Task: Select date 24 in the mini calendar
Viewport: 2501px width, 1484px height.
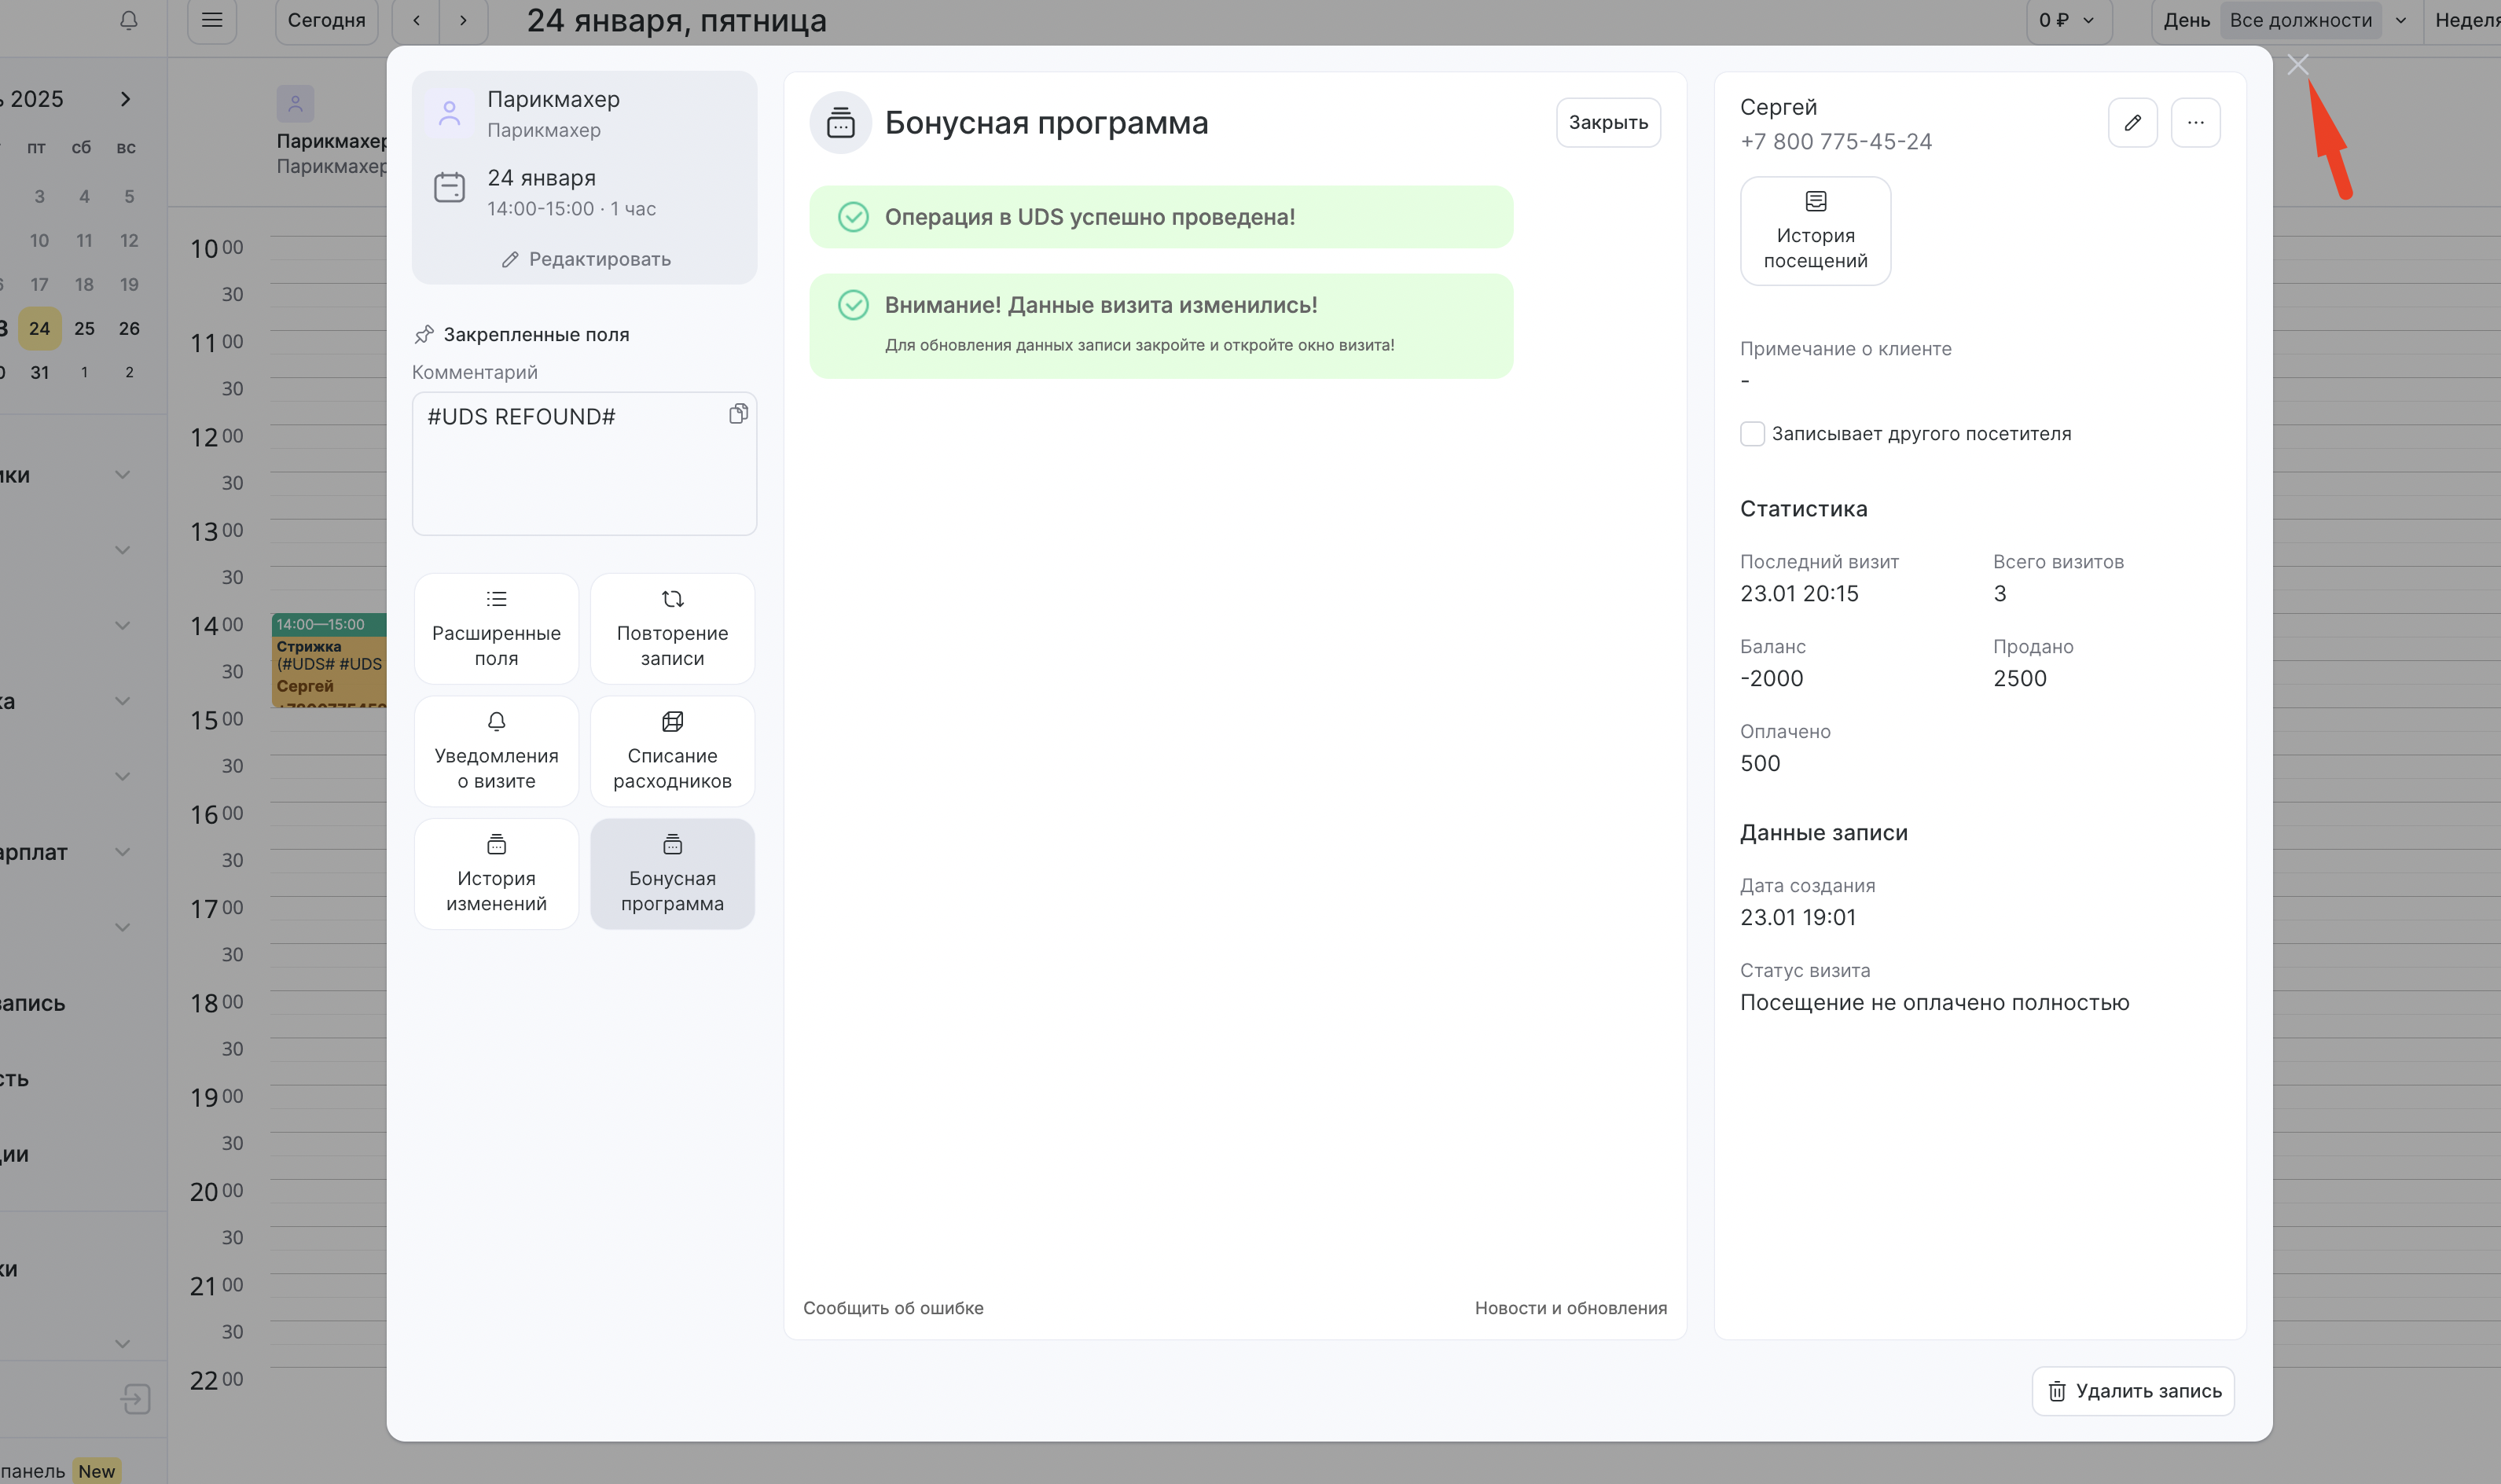Action: pos(39,328)
